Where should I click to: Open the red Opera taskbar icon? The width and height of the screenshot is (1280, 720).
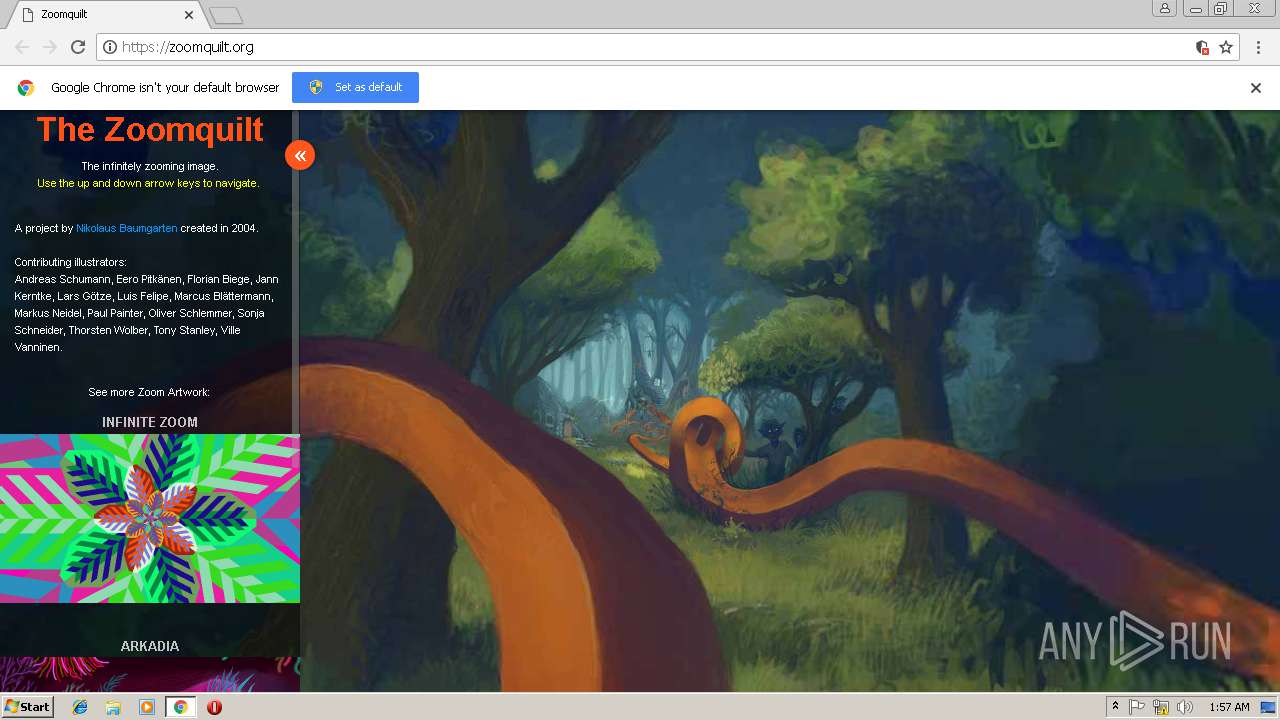[x=214, y=707]
